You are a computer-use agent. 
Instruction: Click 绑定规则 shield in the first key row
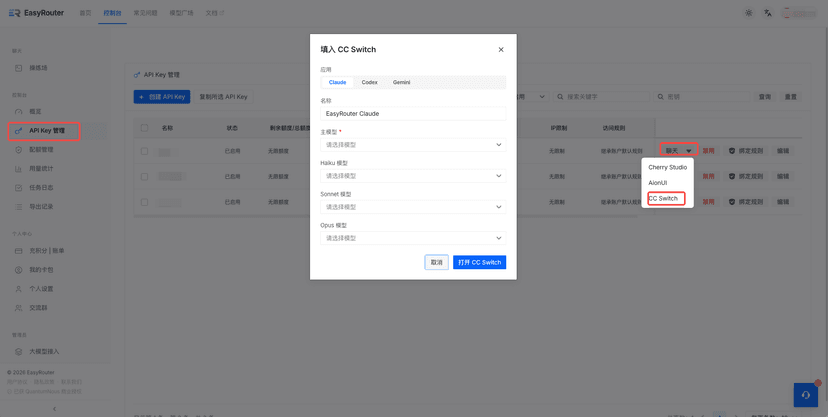coord(746,151)
